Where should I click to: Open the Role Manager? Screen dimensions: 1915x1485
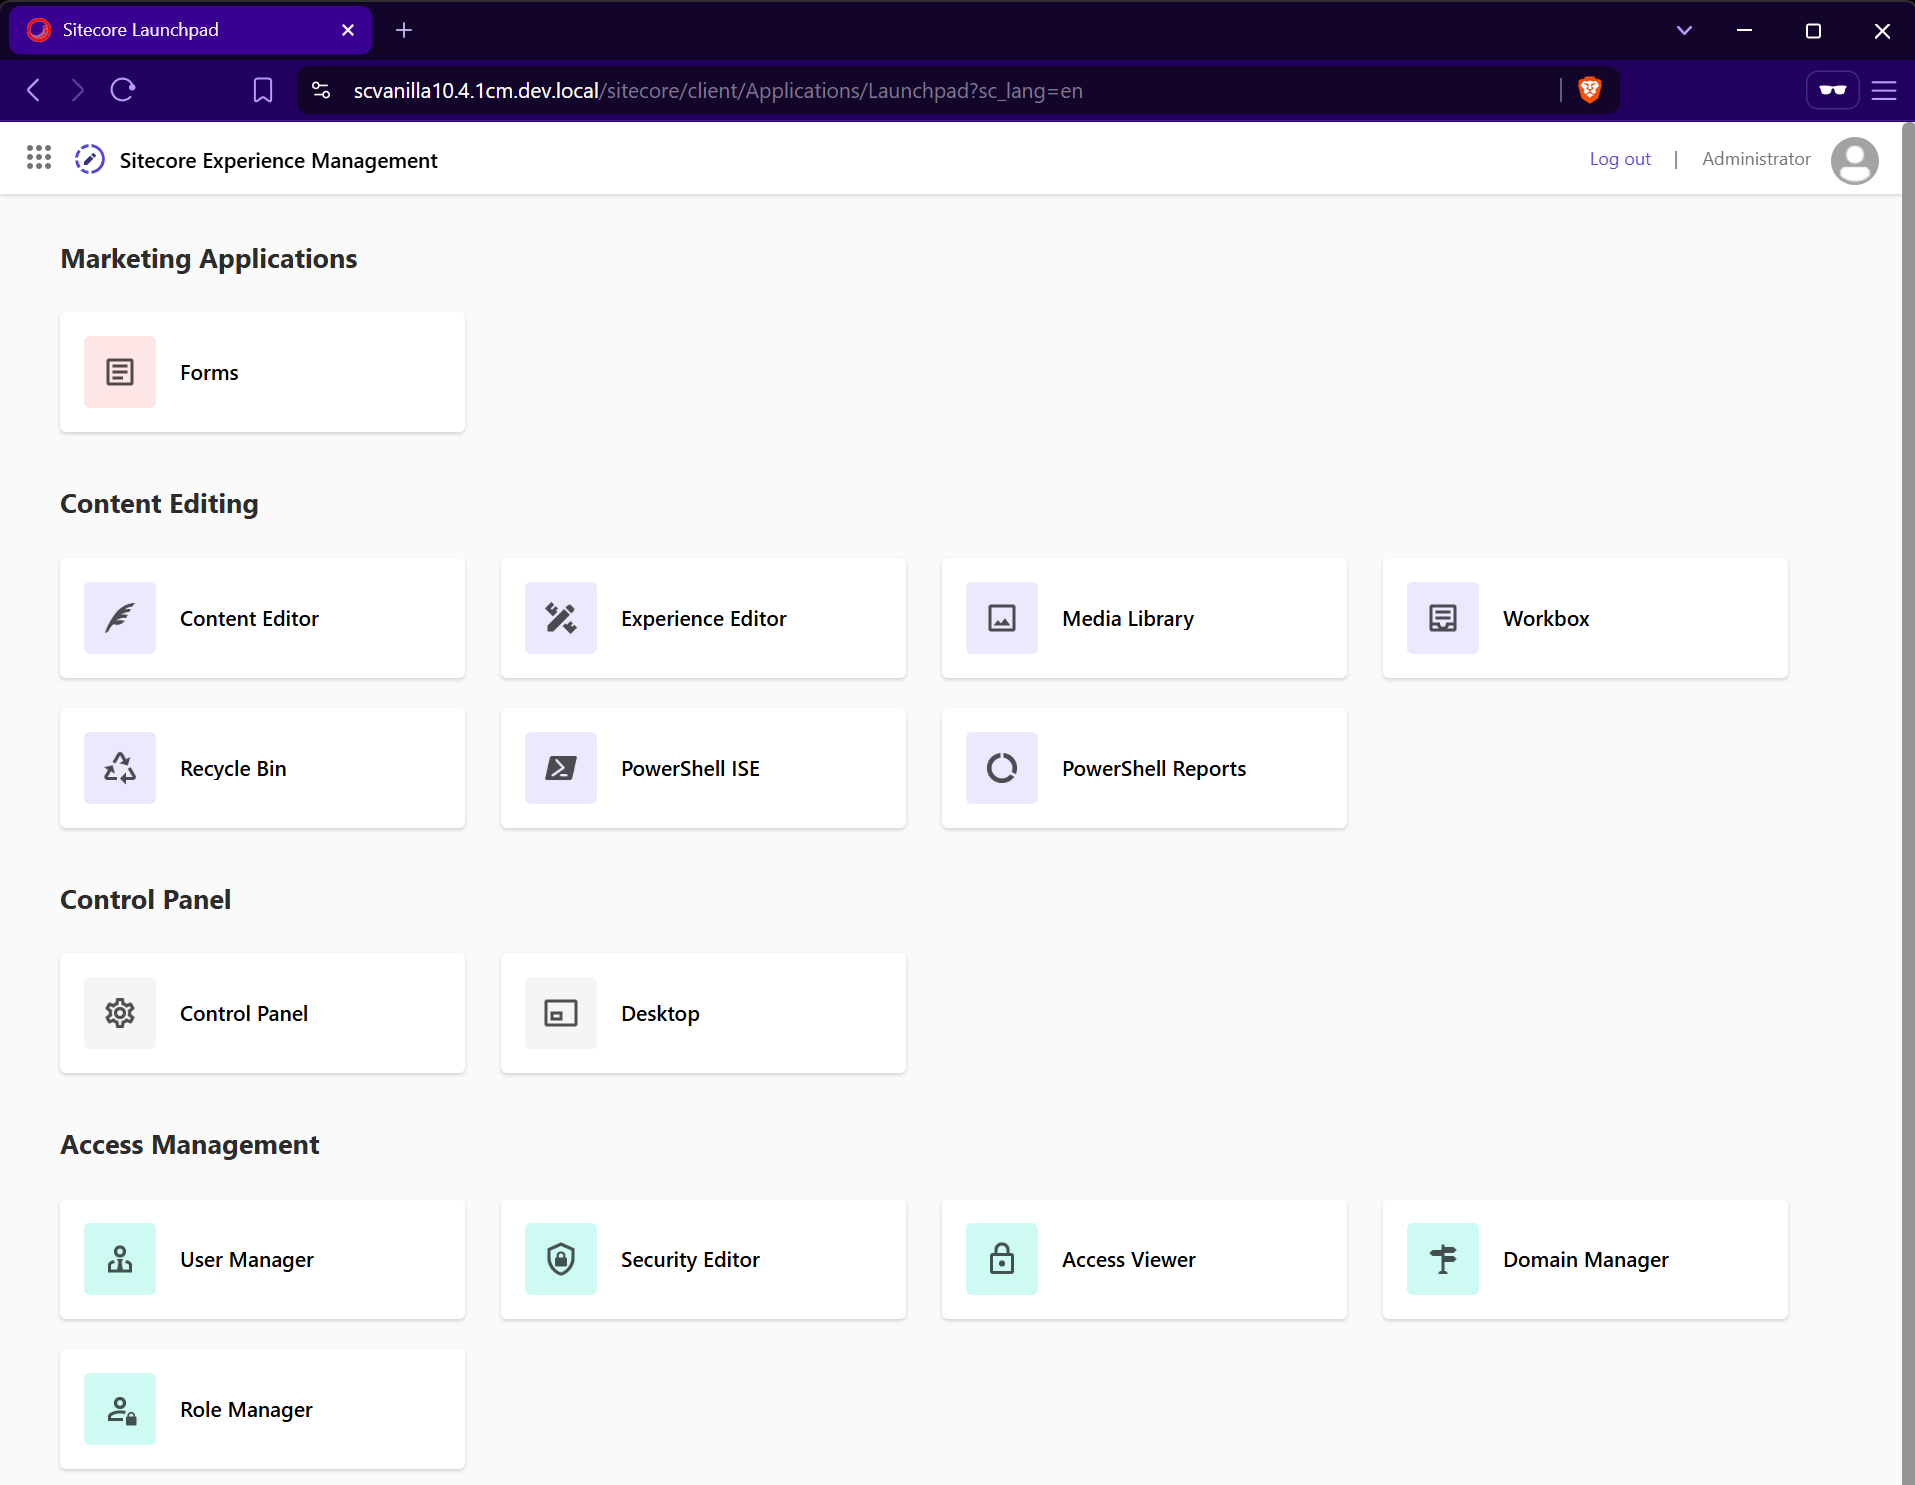[261, 1409]
